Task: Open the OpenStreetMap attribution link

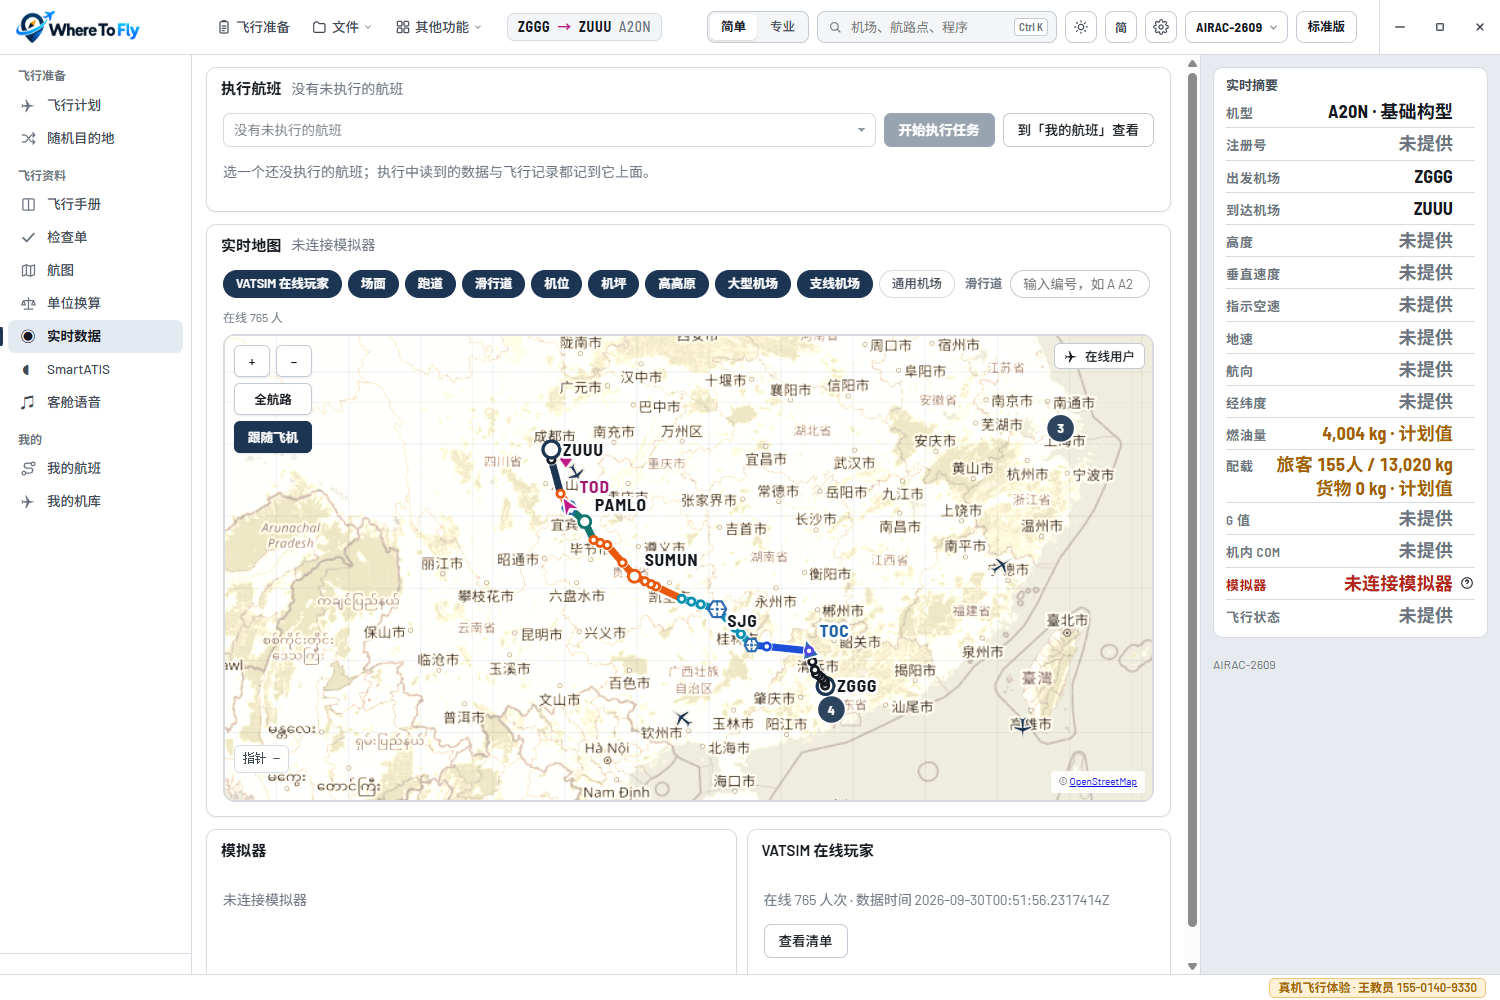Action: [x=1103, y=782]
